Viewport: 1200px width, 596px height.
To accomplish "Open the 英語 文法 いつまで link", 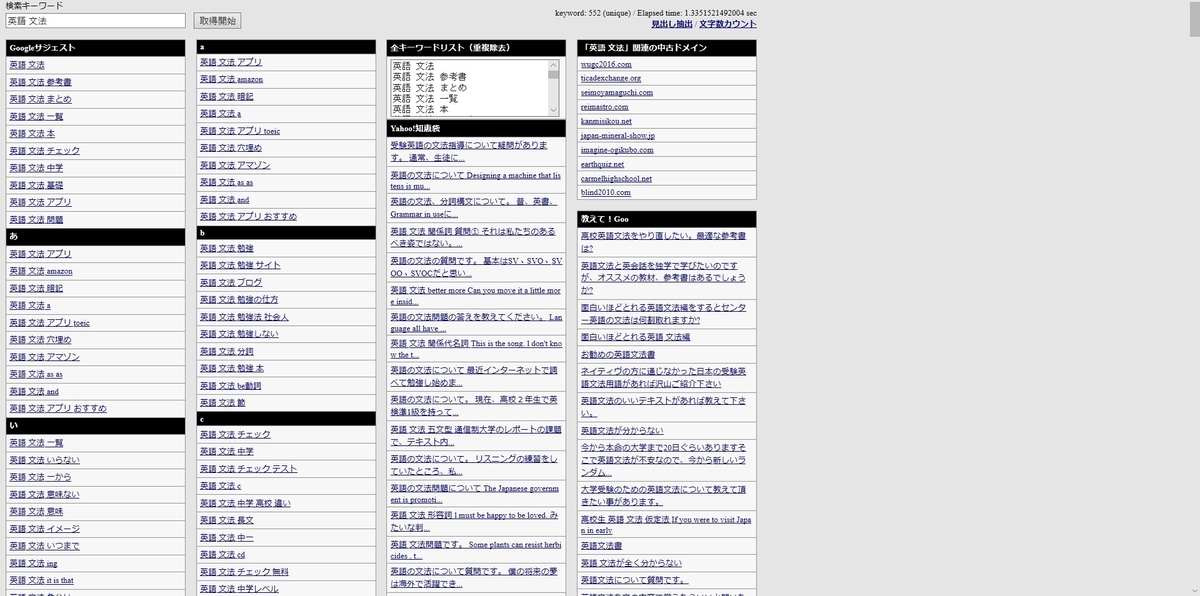I will pos(44,546).
